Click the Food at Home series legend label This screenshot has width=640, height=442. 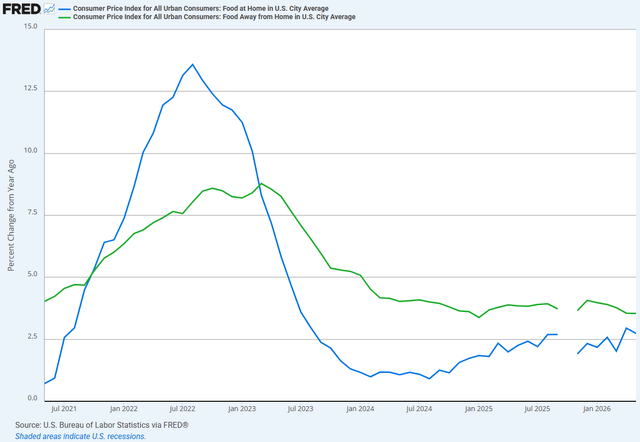click(200, 9)
